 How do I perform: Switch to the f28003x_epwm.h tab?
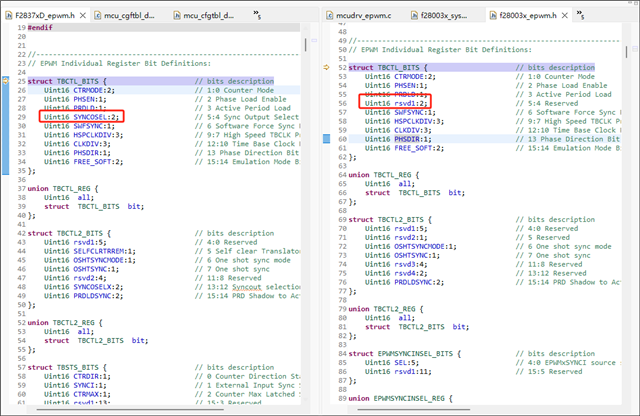[528, 16]
